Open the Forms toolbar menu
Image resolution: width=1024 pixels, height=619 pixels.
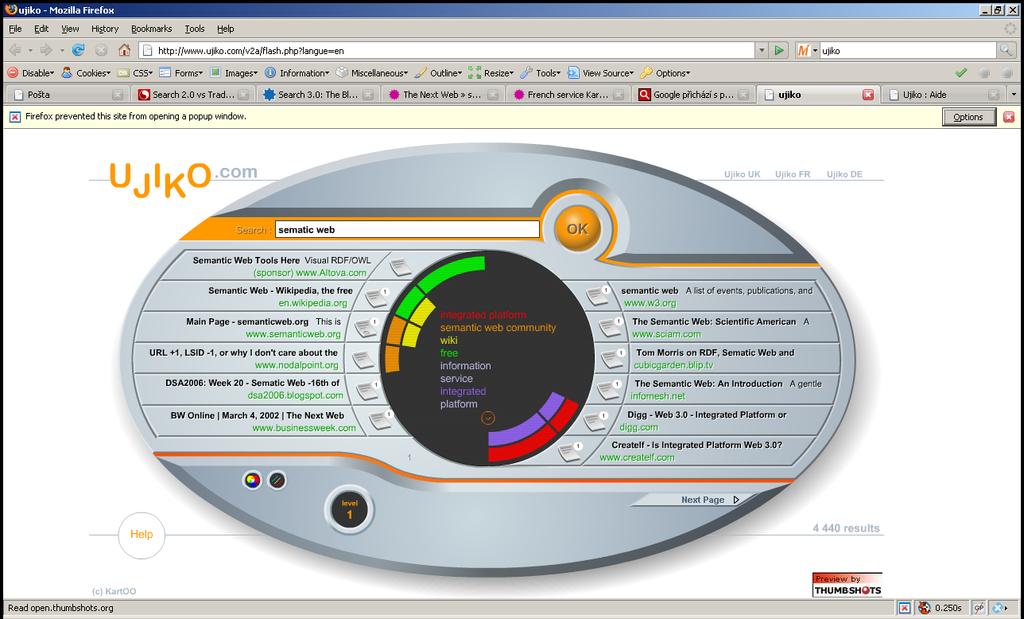pyautogui.click(x=182, y=73)
